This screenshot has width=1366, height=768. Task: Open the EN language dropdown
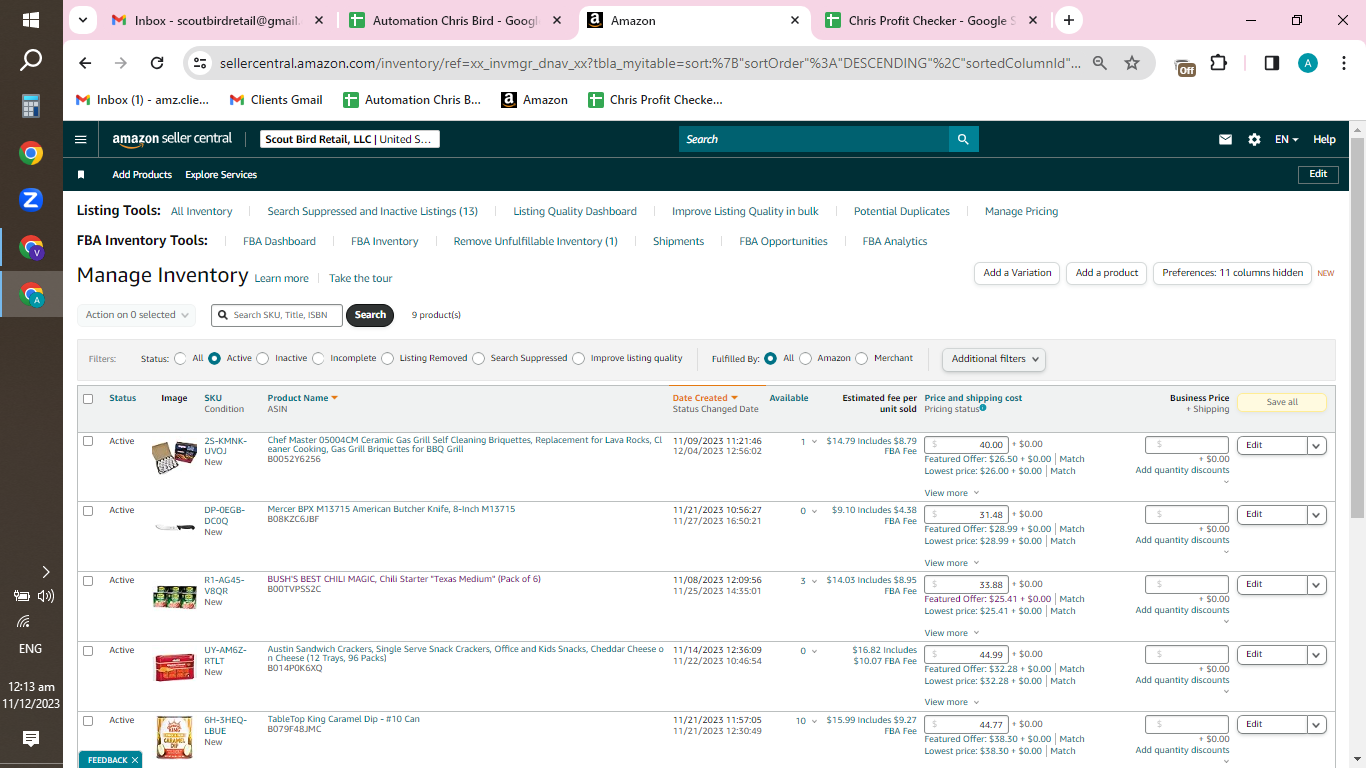[1286, 140]
